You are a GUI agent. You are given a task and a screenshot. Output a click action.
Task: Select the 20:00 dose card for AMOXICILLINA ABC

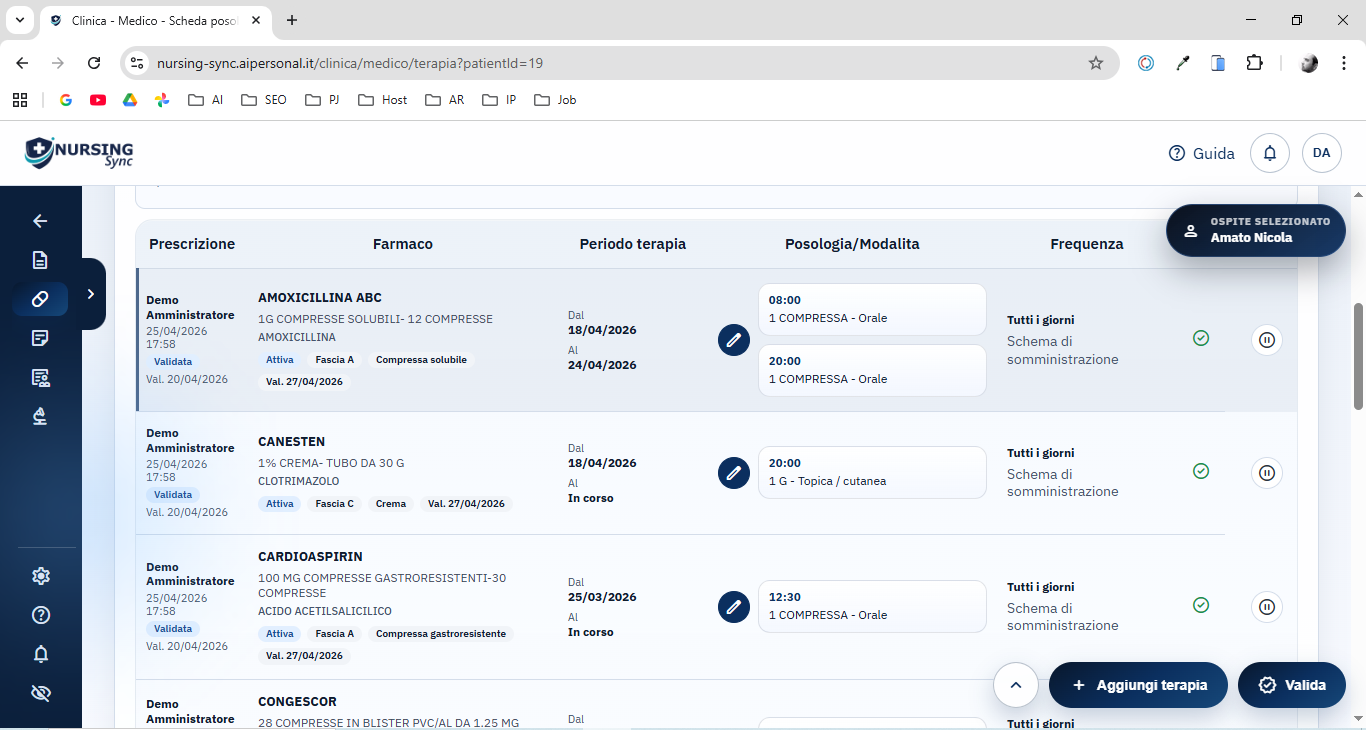point(872,370)
